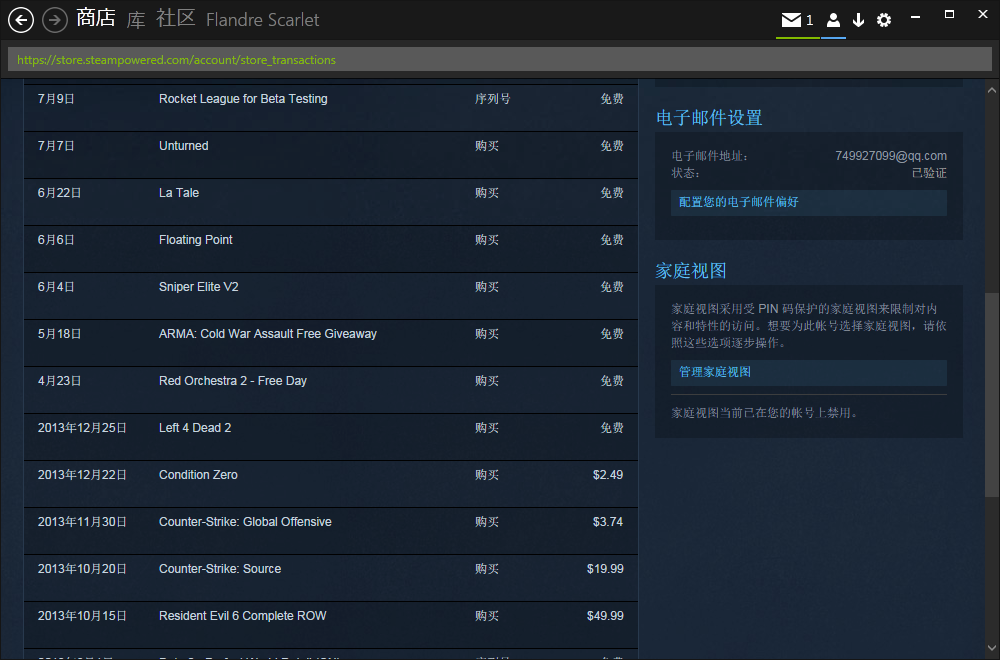This screenshot has width=1000, height=660.
Task: Select Counter-Strike: Source transaction
Action: coord(331,578)
